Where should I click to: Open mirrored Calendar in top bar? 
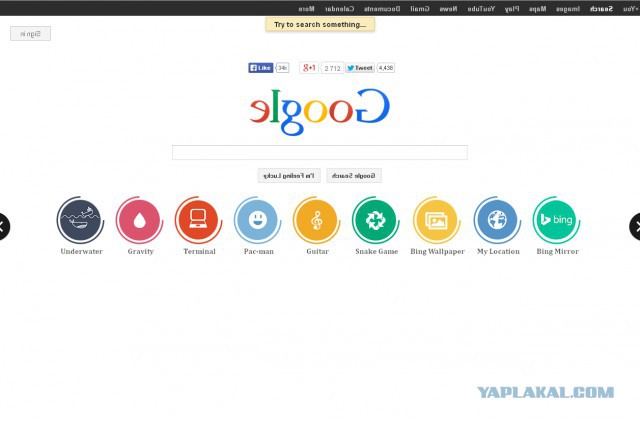tap(340, 9)
